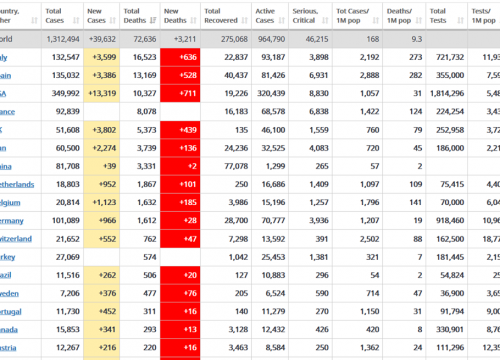
Task: Select total tests value 918,460
Action: (x=450, y=220)
